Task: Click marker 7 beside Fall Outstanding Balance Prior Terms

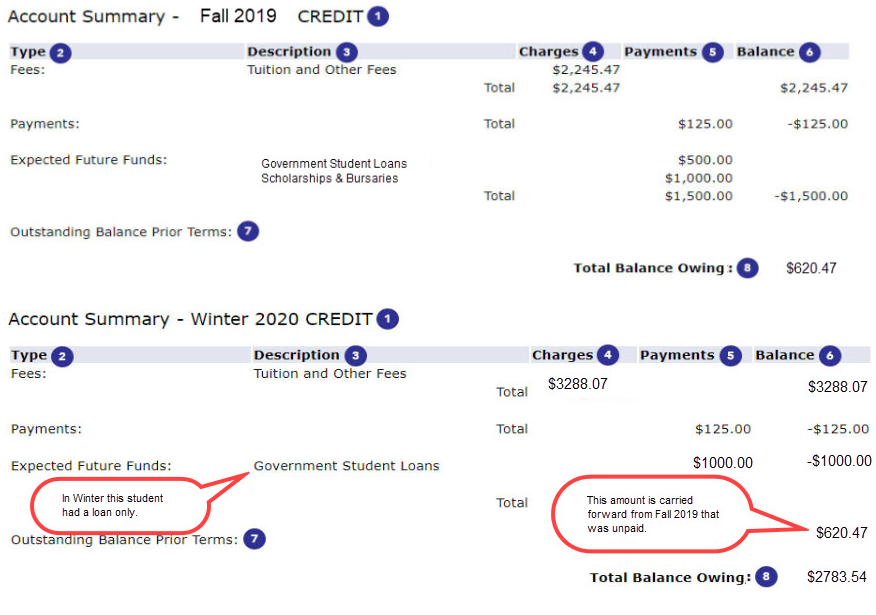Action: pyautogui.click(x=247, y=232)
